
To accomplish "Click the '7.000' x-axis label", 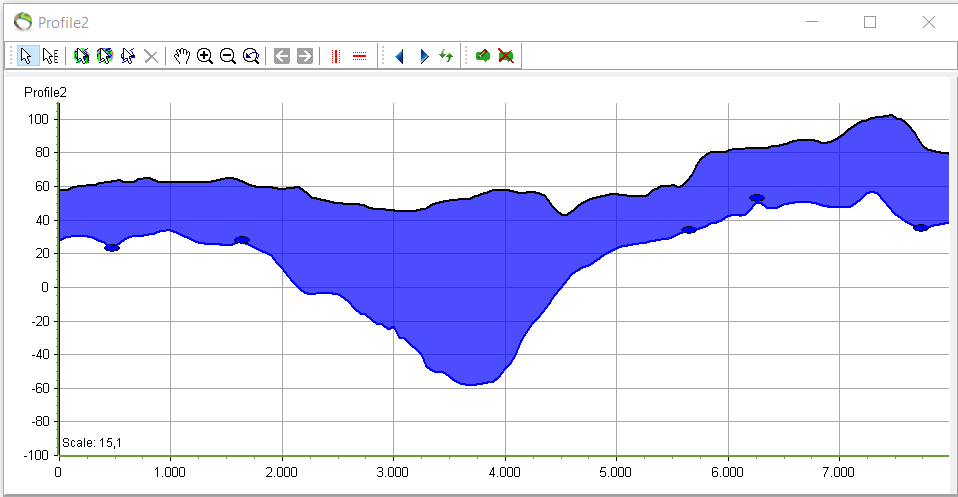I will tap(838, 472).
